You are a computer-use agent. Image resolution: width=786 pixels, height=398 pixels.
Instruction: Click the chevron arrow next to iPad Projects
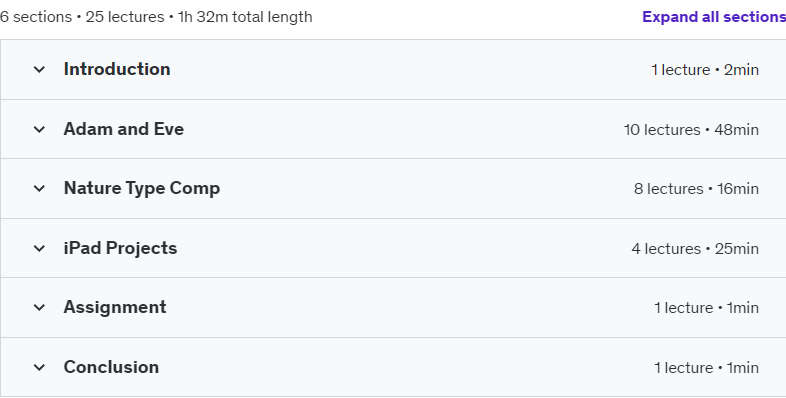39,249
